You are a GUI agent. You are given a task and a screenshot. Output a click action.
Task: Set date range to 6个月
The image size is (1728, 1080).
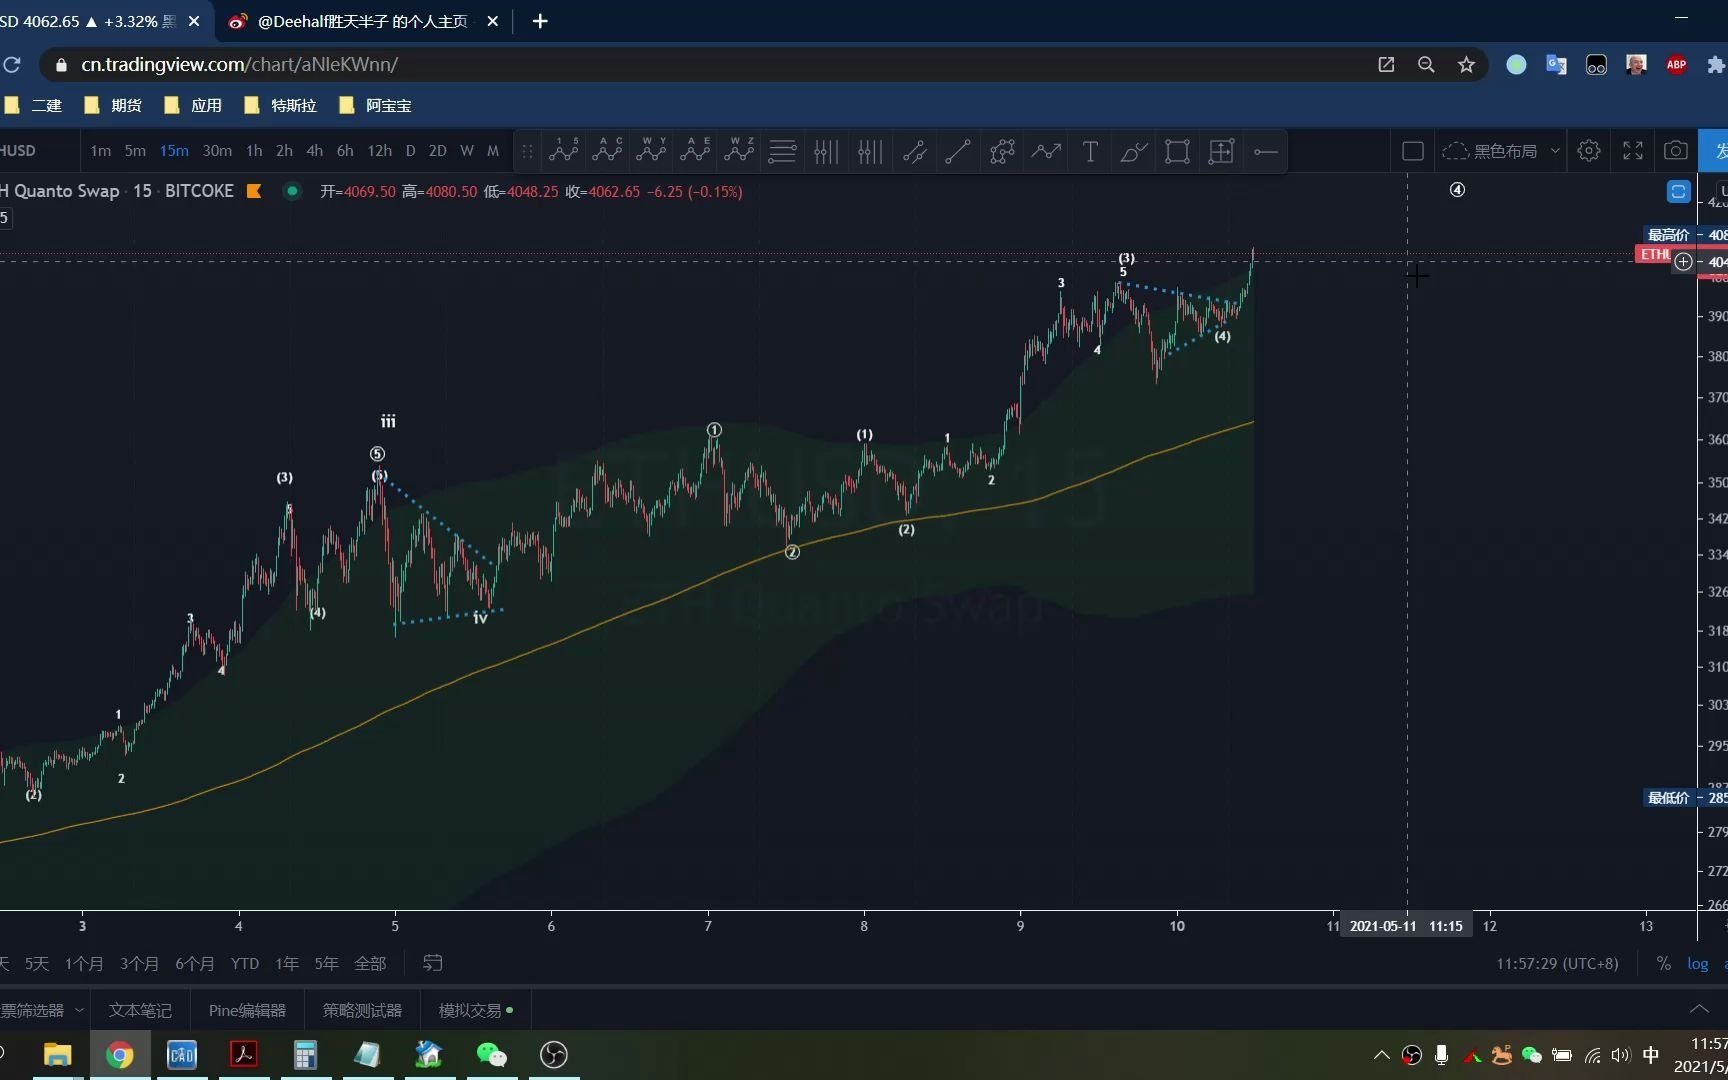pyautogui.click(x=195, y=963)
